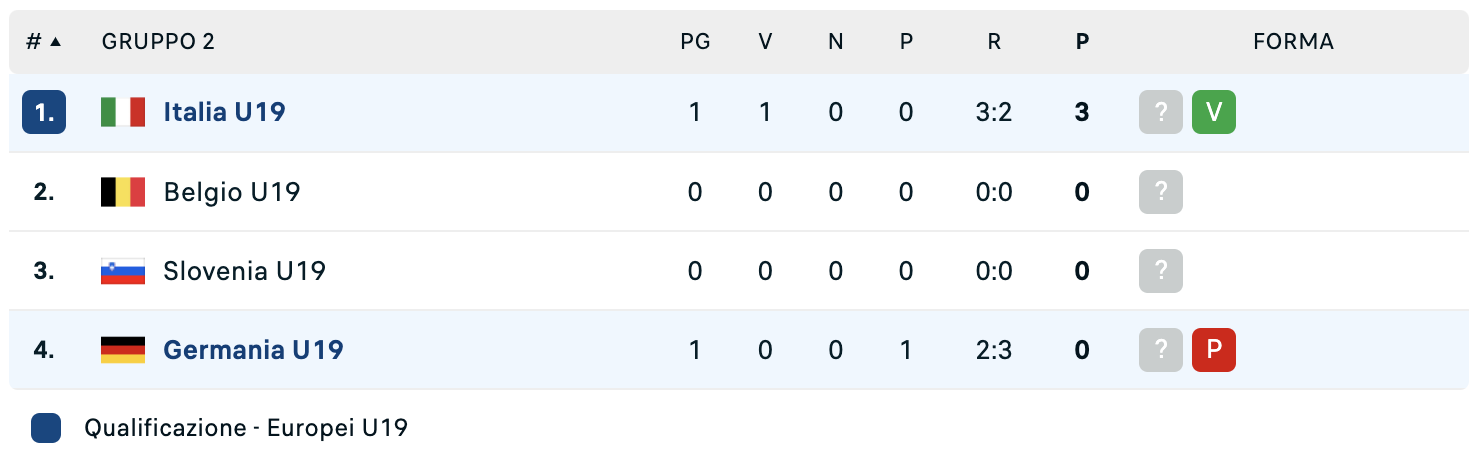Sort by PG matches played header

tap(695, 42)
